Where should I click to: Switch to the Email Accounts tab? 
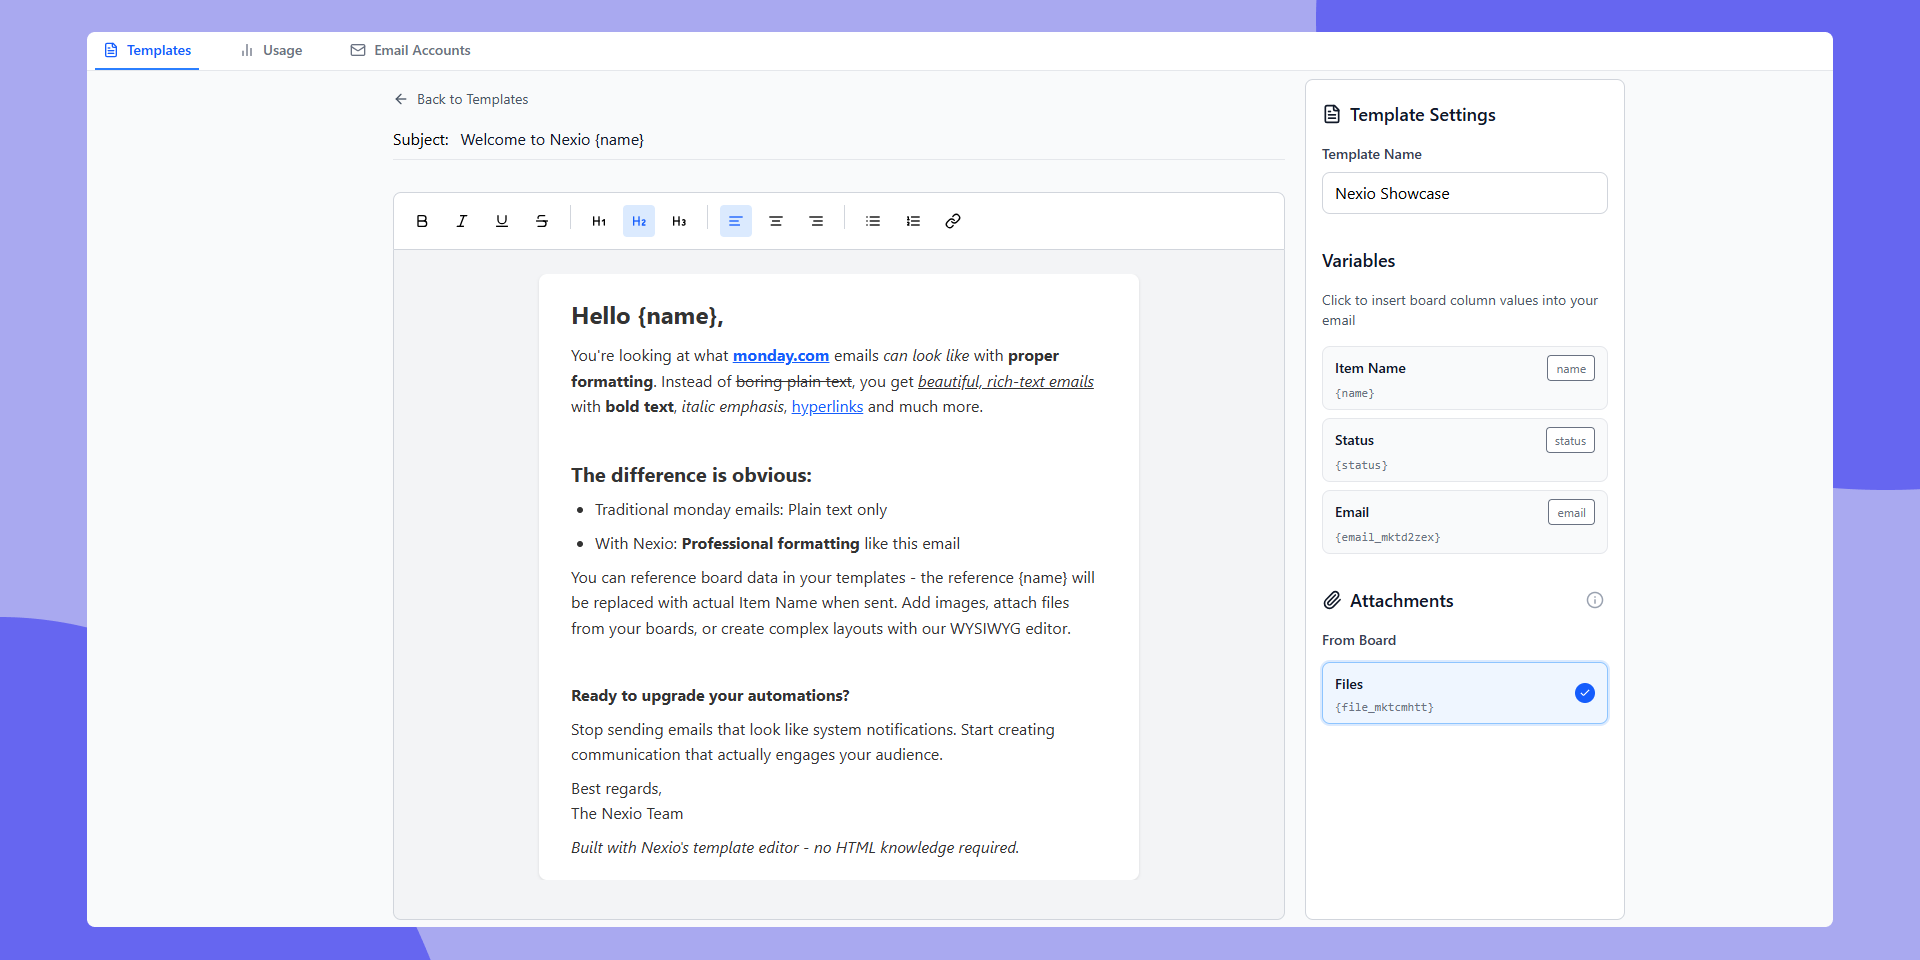[x=410, y=50]
